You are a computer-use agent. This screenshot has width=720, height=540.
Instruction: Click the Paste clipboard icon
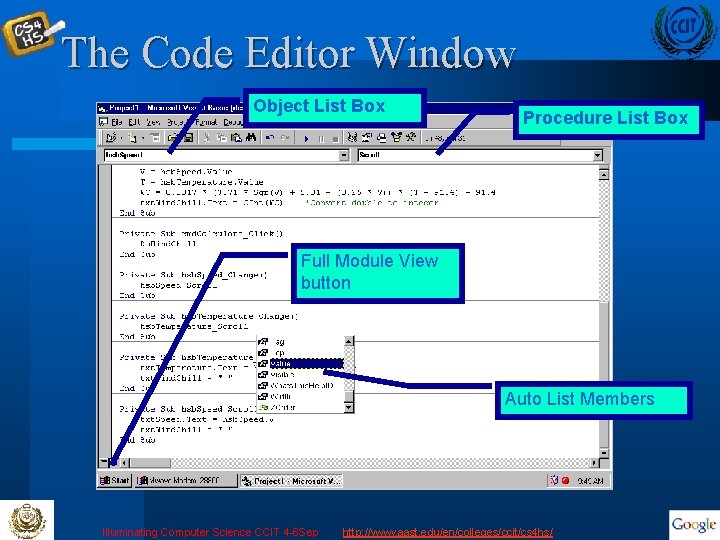click(236, 137)
